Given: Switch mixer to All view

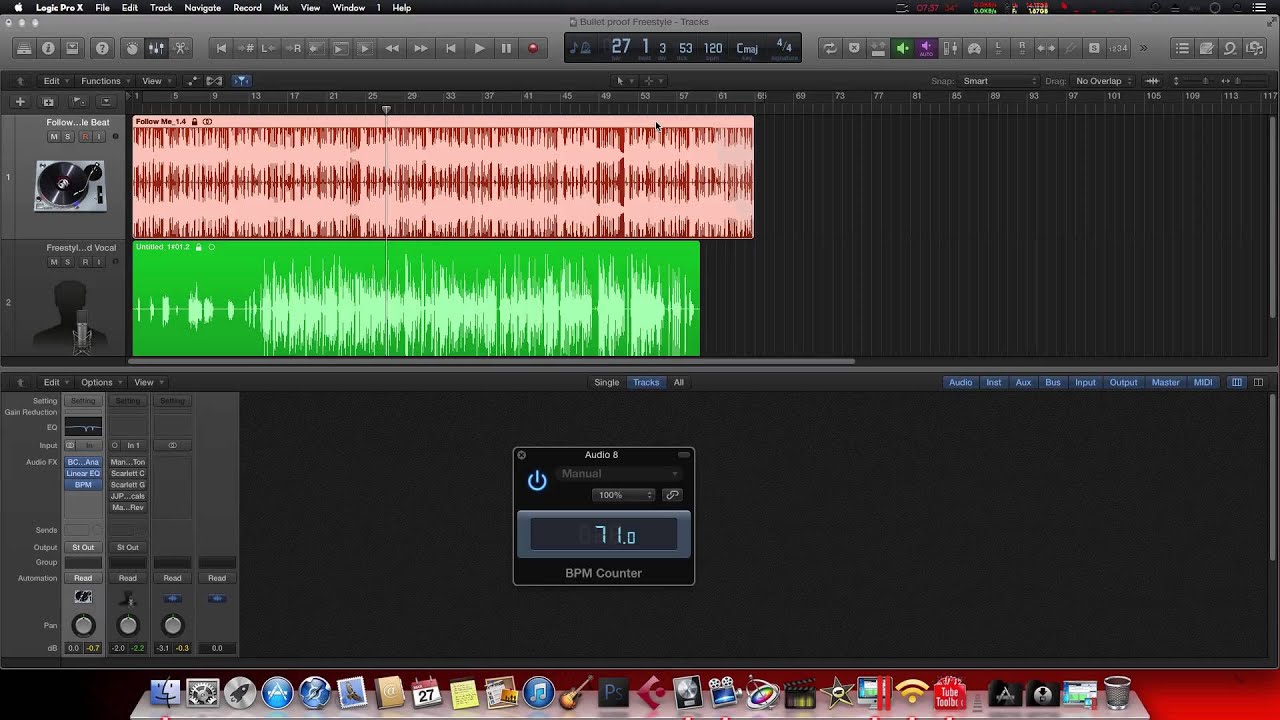Looking at the screenshot, I should (678, 382).
